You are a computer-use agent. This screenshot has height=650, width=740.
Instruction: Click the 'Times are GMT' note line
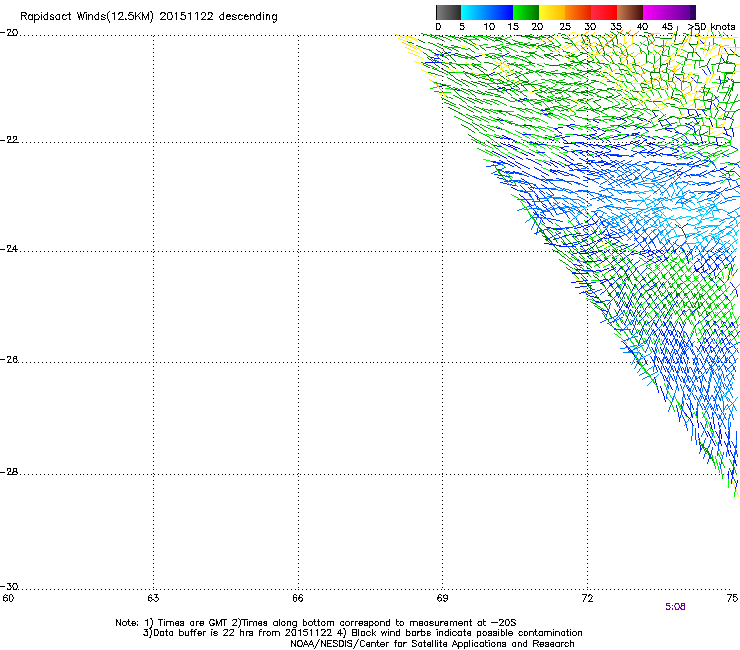(316, 623)
